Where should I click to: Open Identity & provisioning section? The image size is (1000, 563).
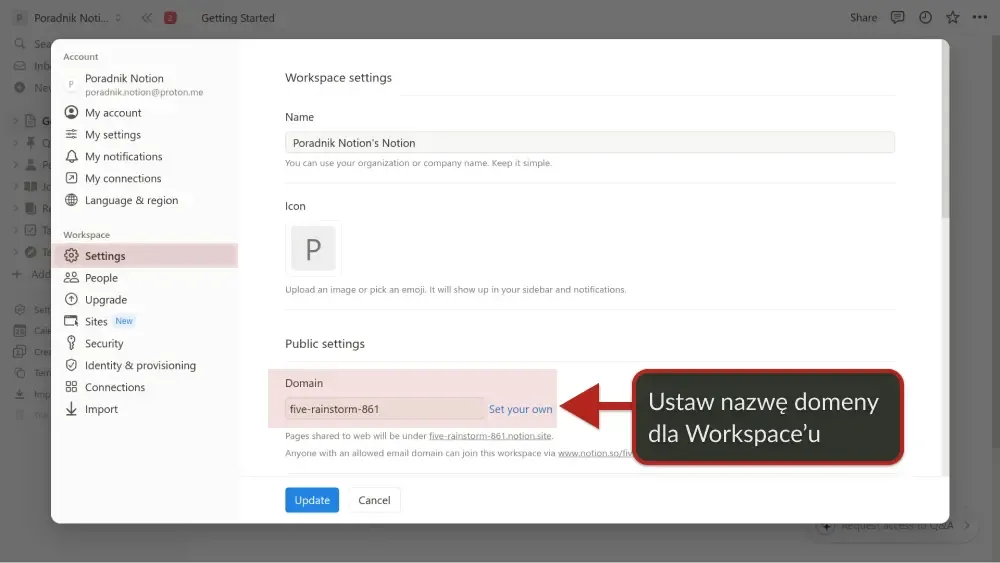click(140, 365)
